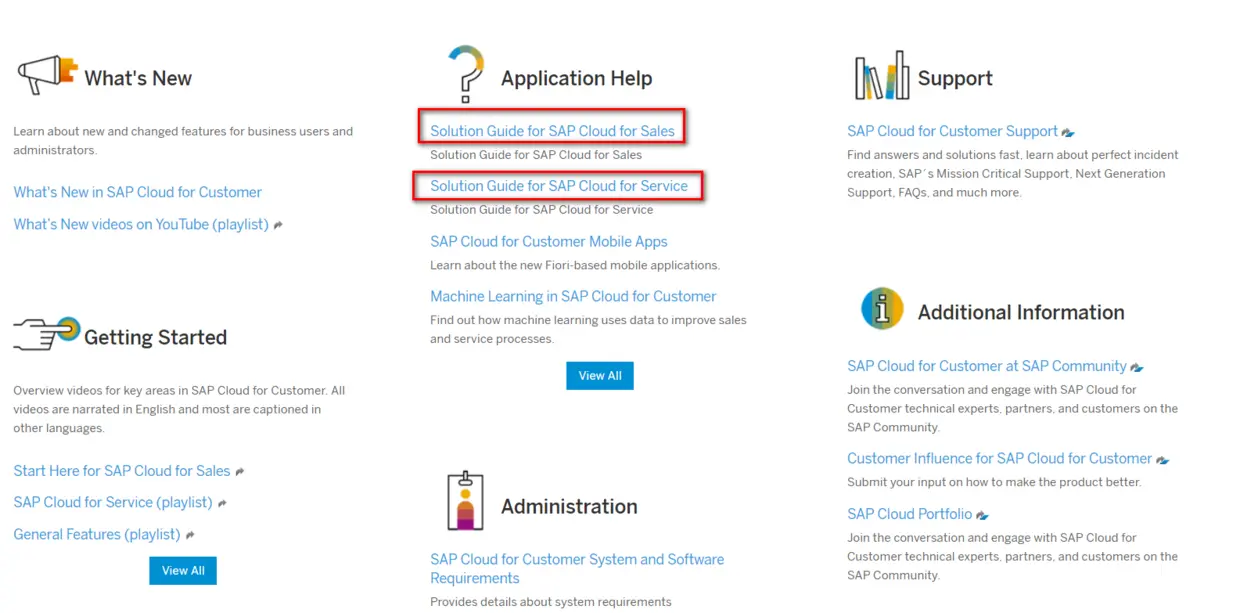Click share arrow beside General Features (playlist)
The width and height of the screenshot is (1240, 613).
(x=190, y=536)
